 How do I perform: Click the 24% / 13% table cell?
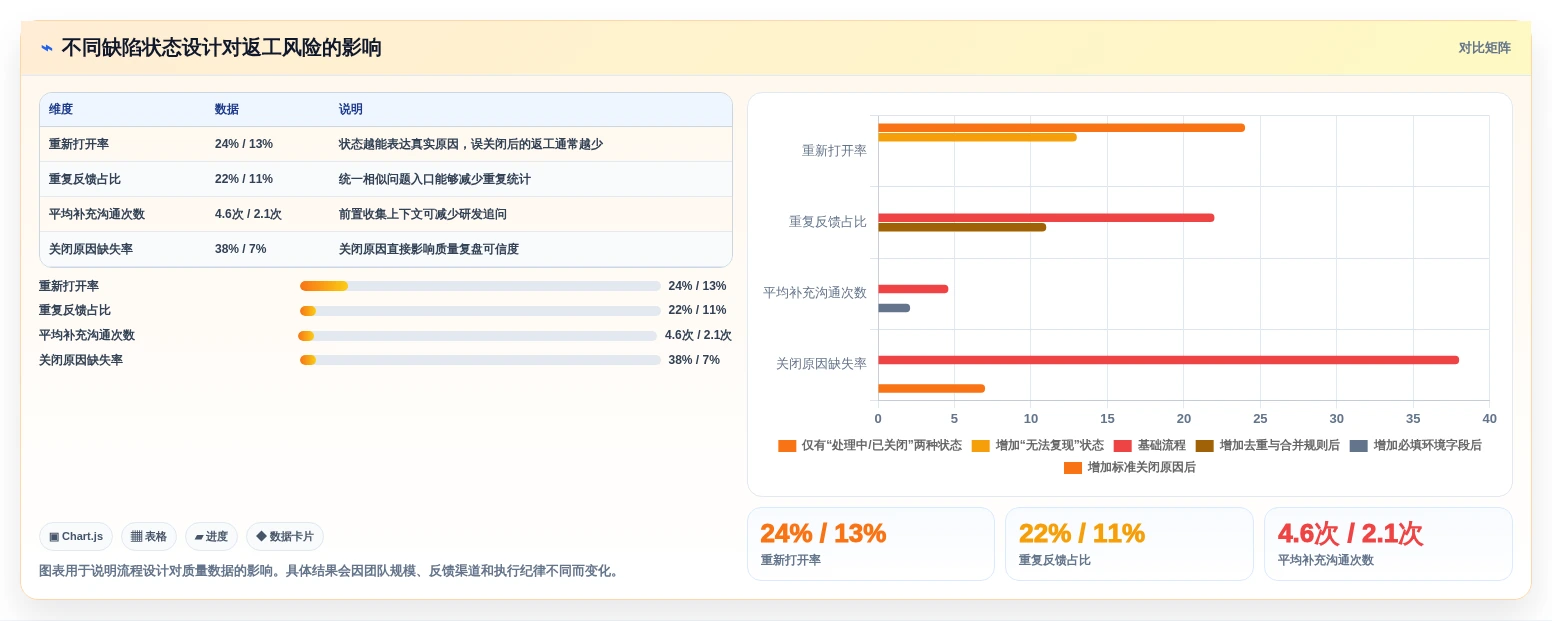[x=244, y=144]
